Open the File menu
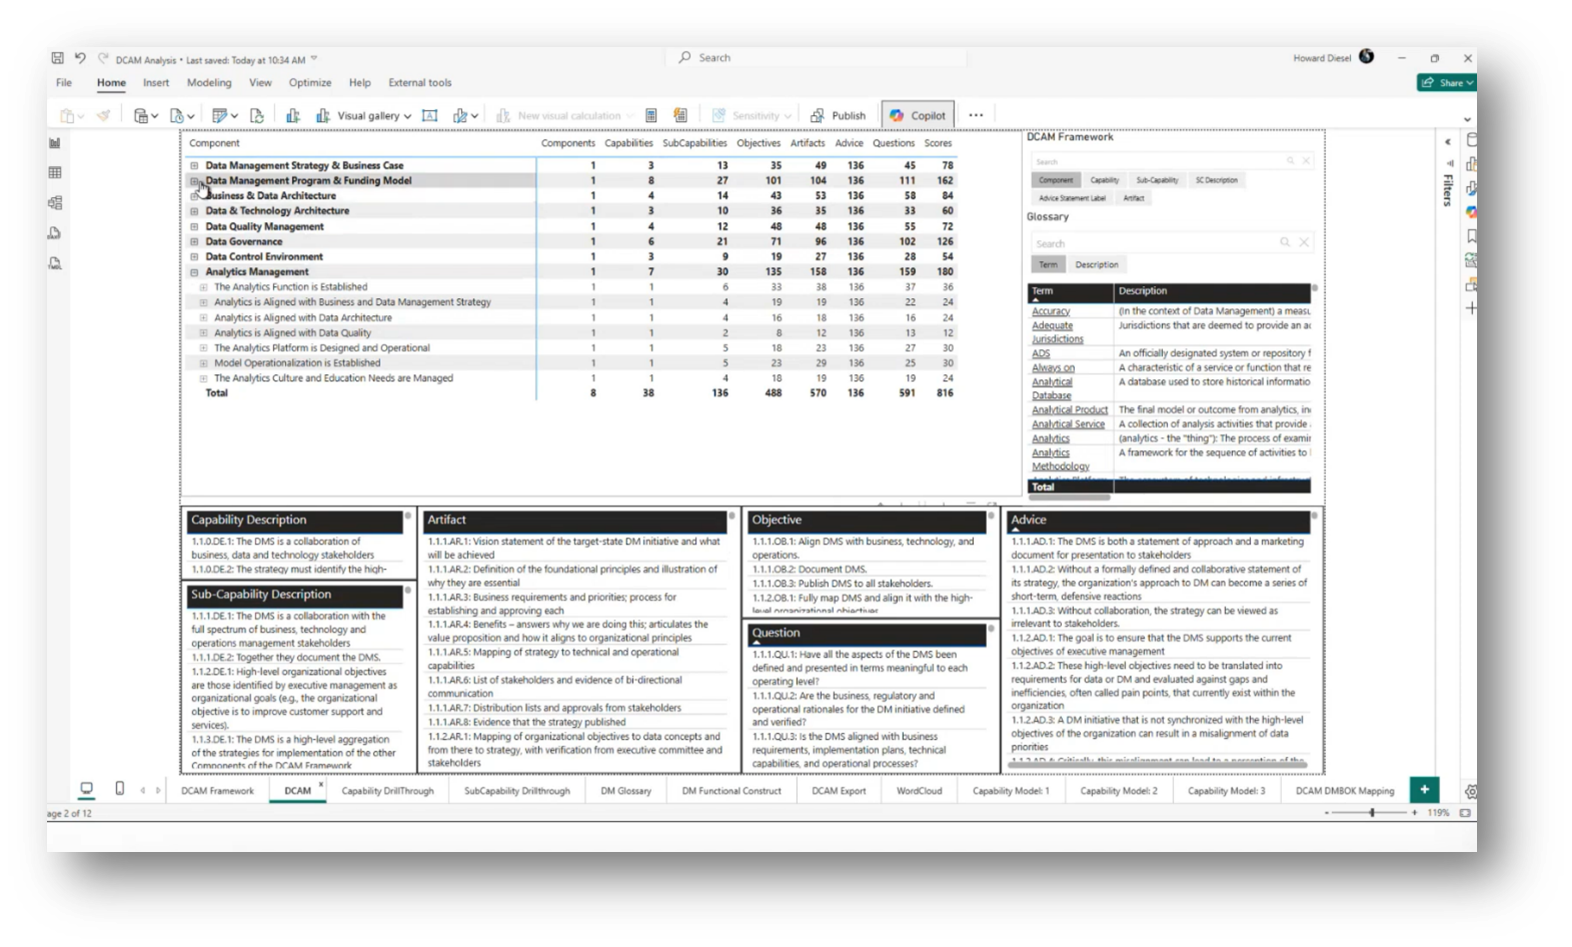 64,83
